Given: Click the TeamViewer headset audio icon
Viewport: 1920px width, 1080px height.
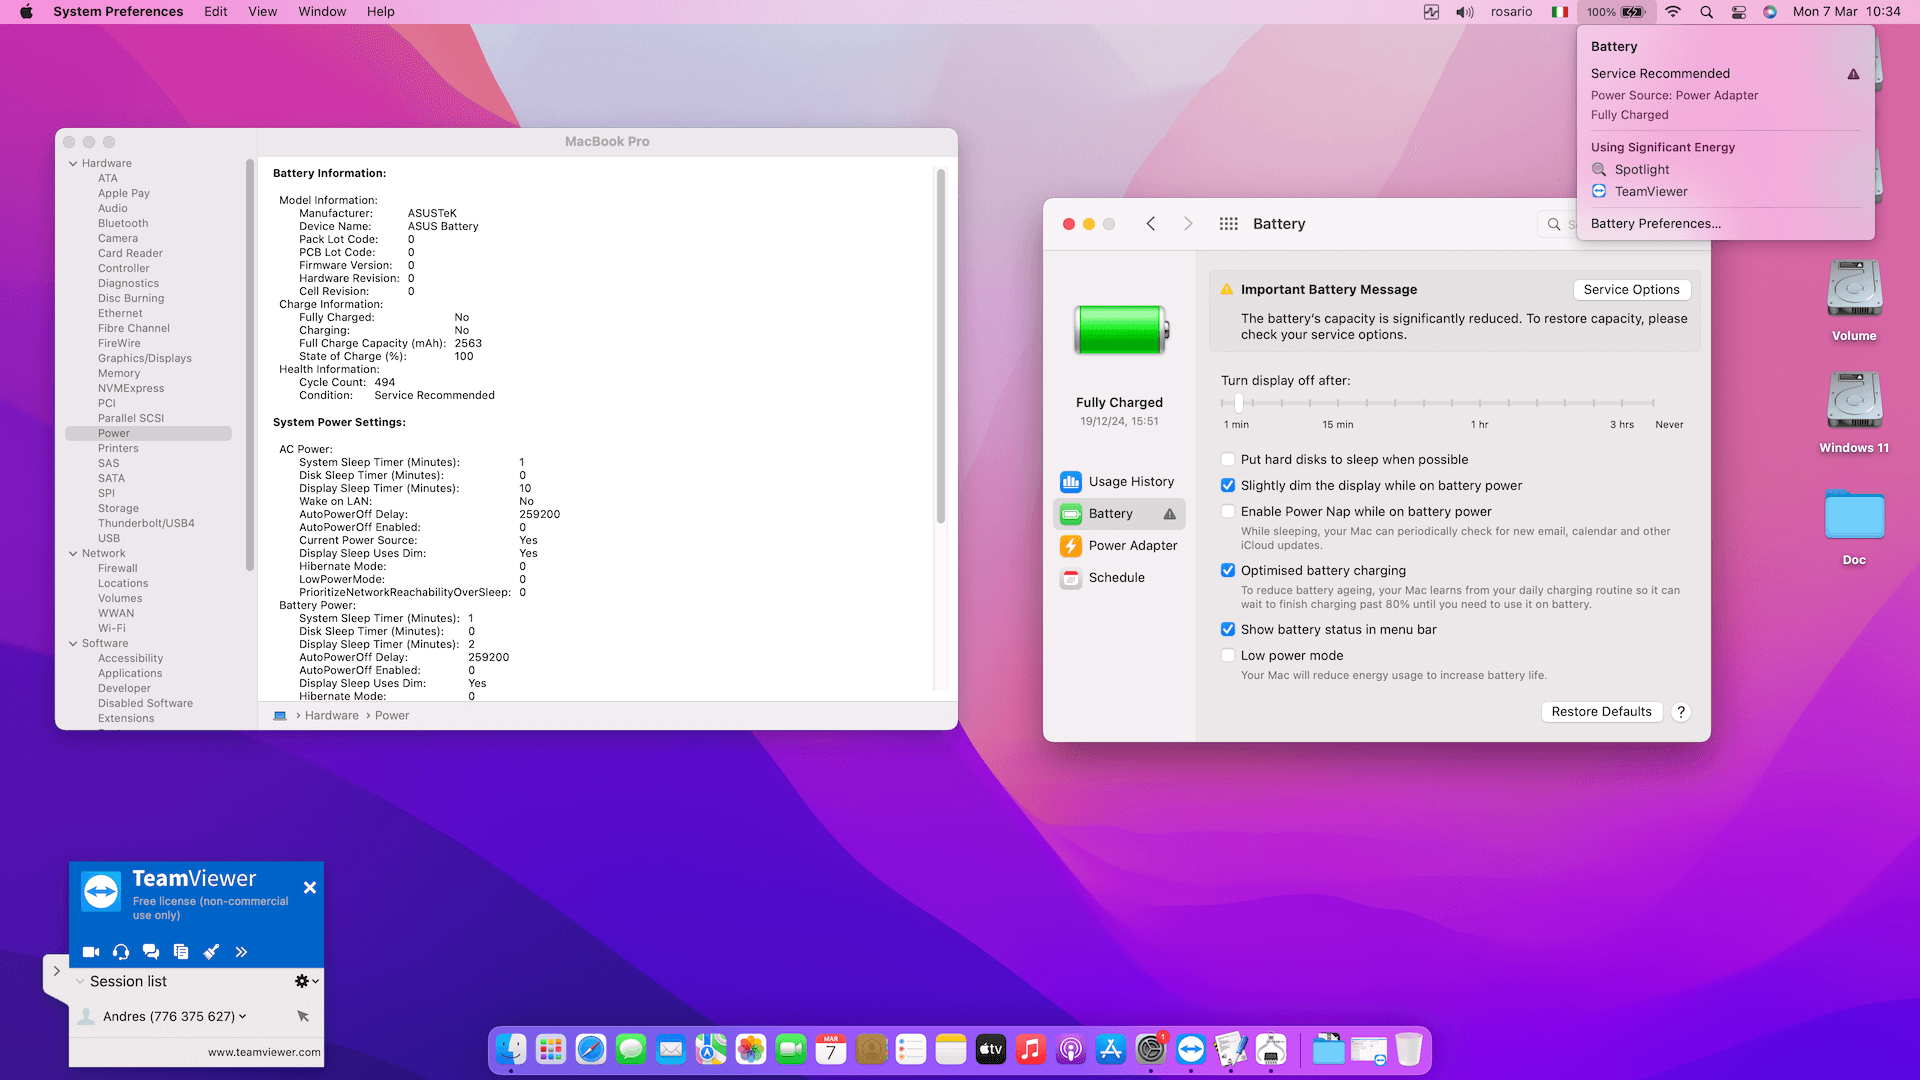Looking at the screenshot, I should coord(121,952).
